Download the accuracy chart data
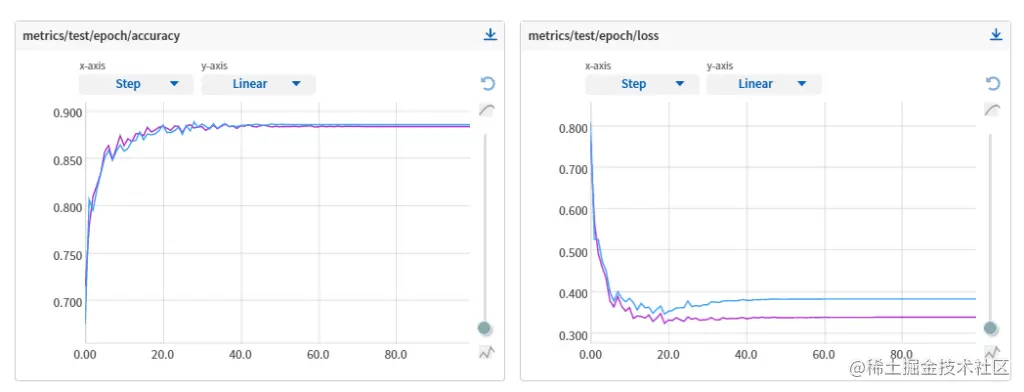The width and height of the screenshot is (1024, 392). pyautogui.click(x=490, y=35)
